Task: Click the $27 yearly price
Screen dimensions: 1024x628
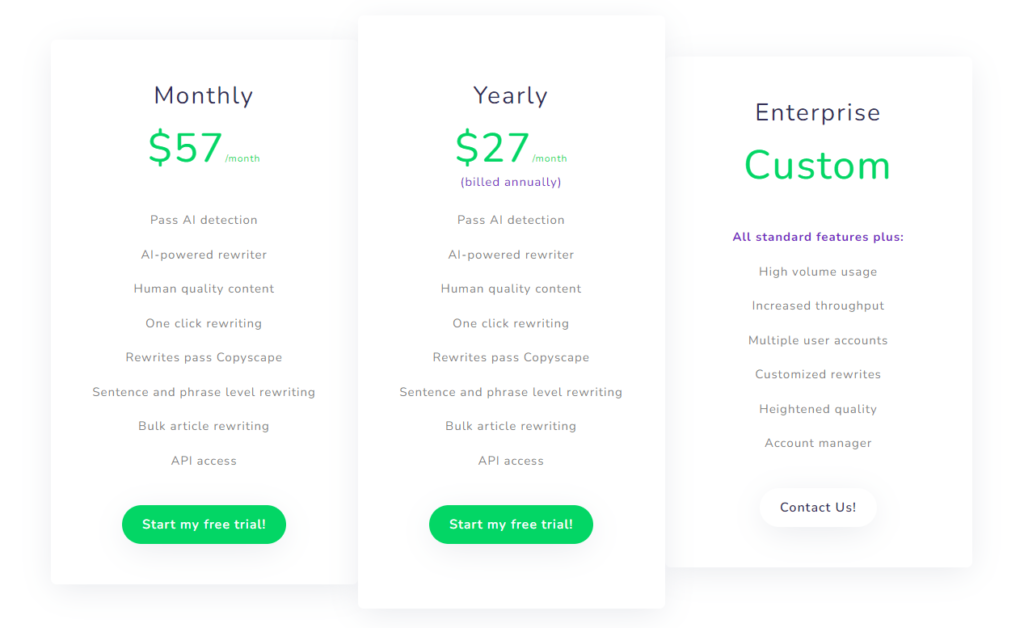Action: (492, 148)
